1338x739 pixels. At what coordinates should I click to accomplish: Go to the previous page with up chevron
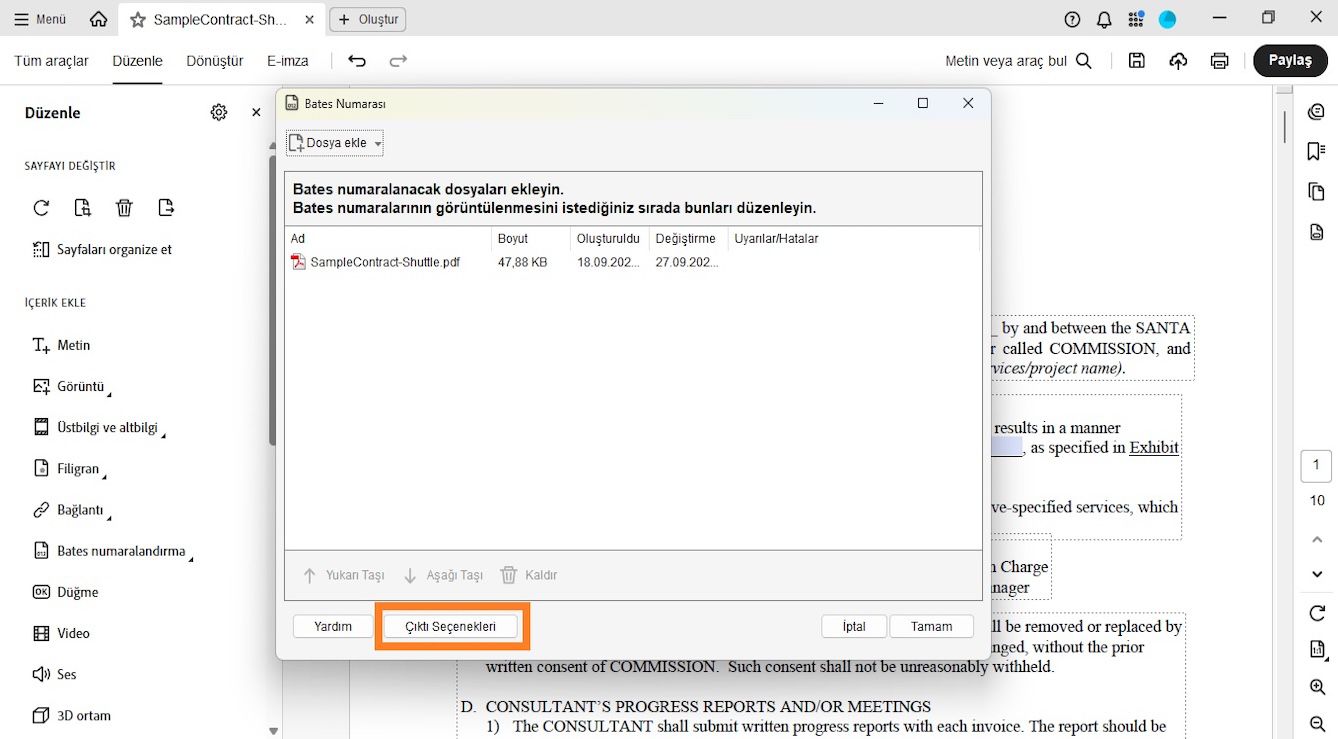point(1317,540)
